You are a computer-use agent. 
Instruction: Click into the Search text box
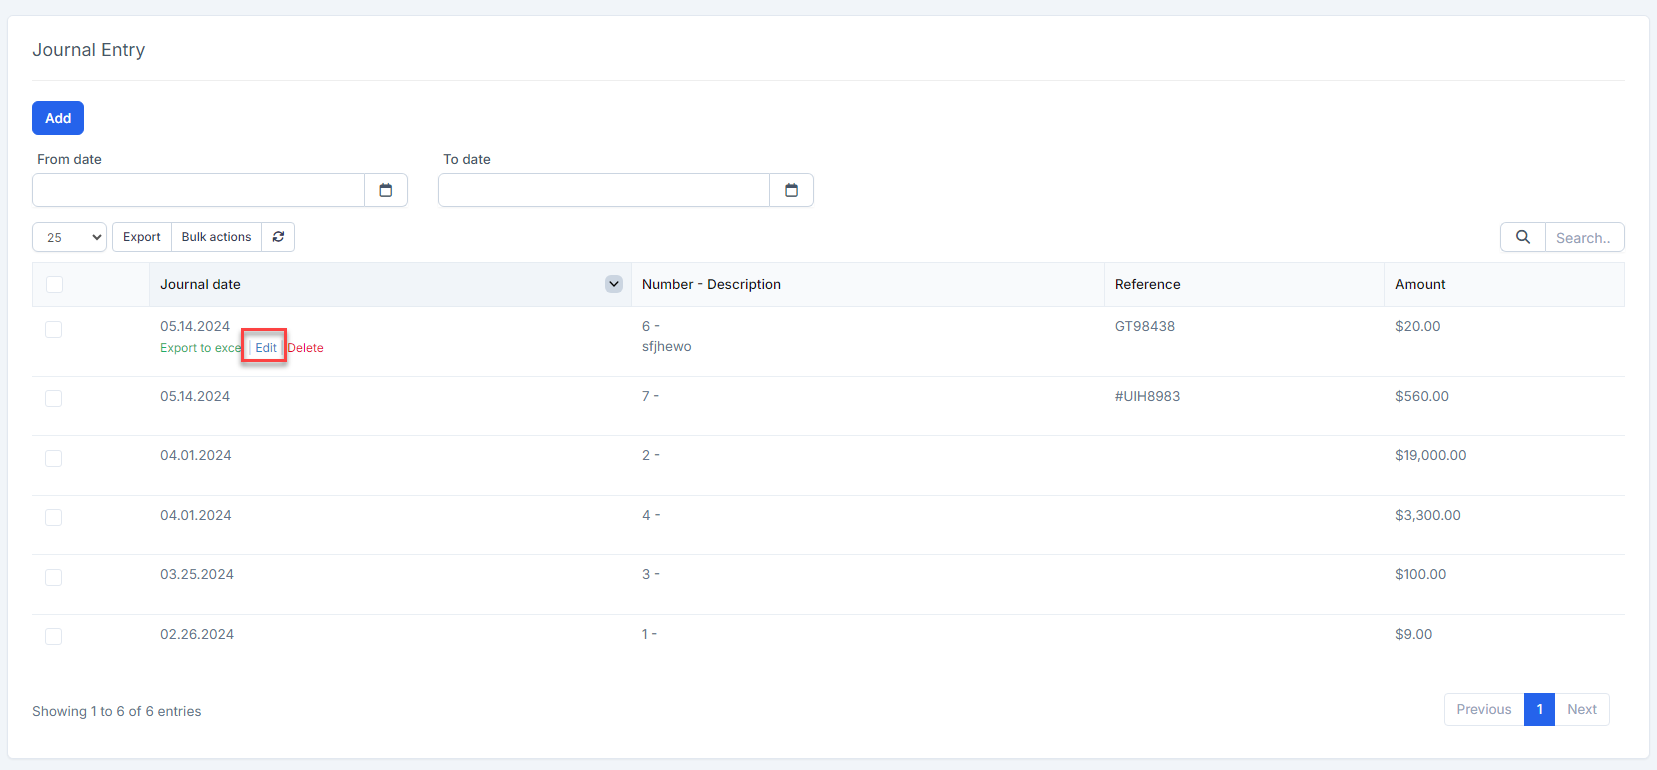click(1583, 238)
